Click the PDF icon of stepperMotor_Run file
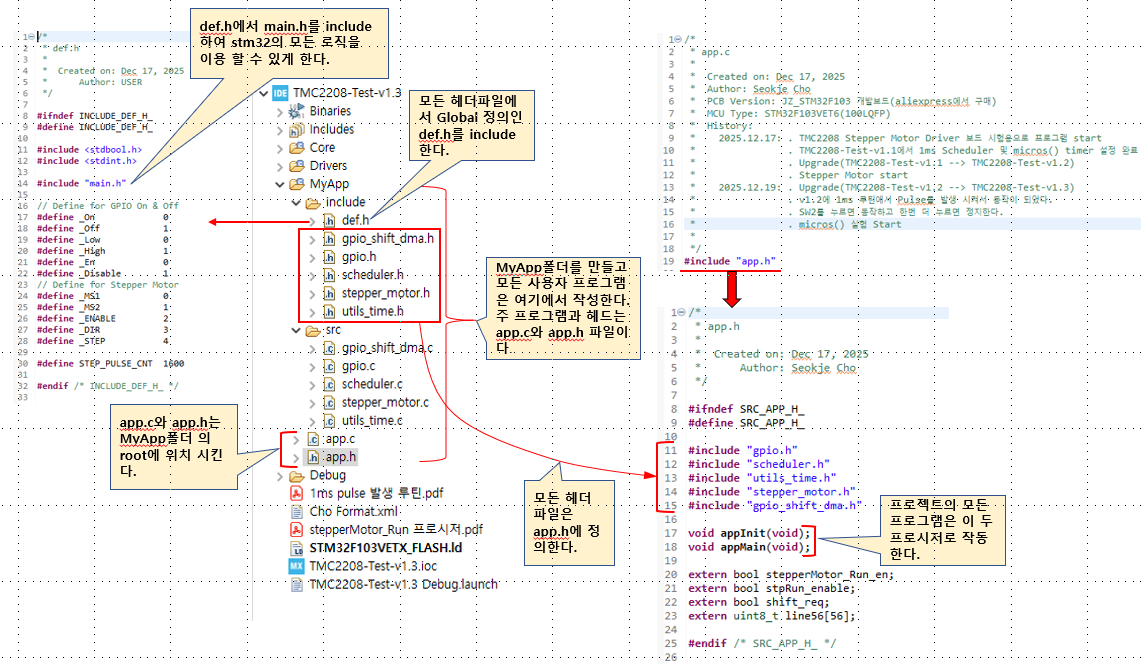 (296, 529)
